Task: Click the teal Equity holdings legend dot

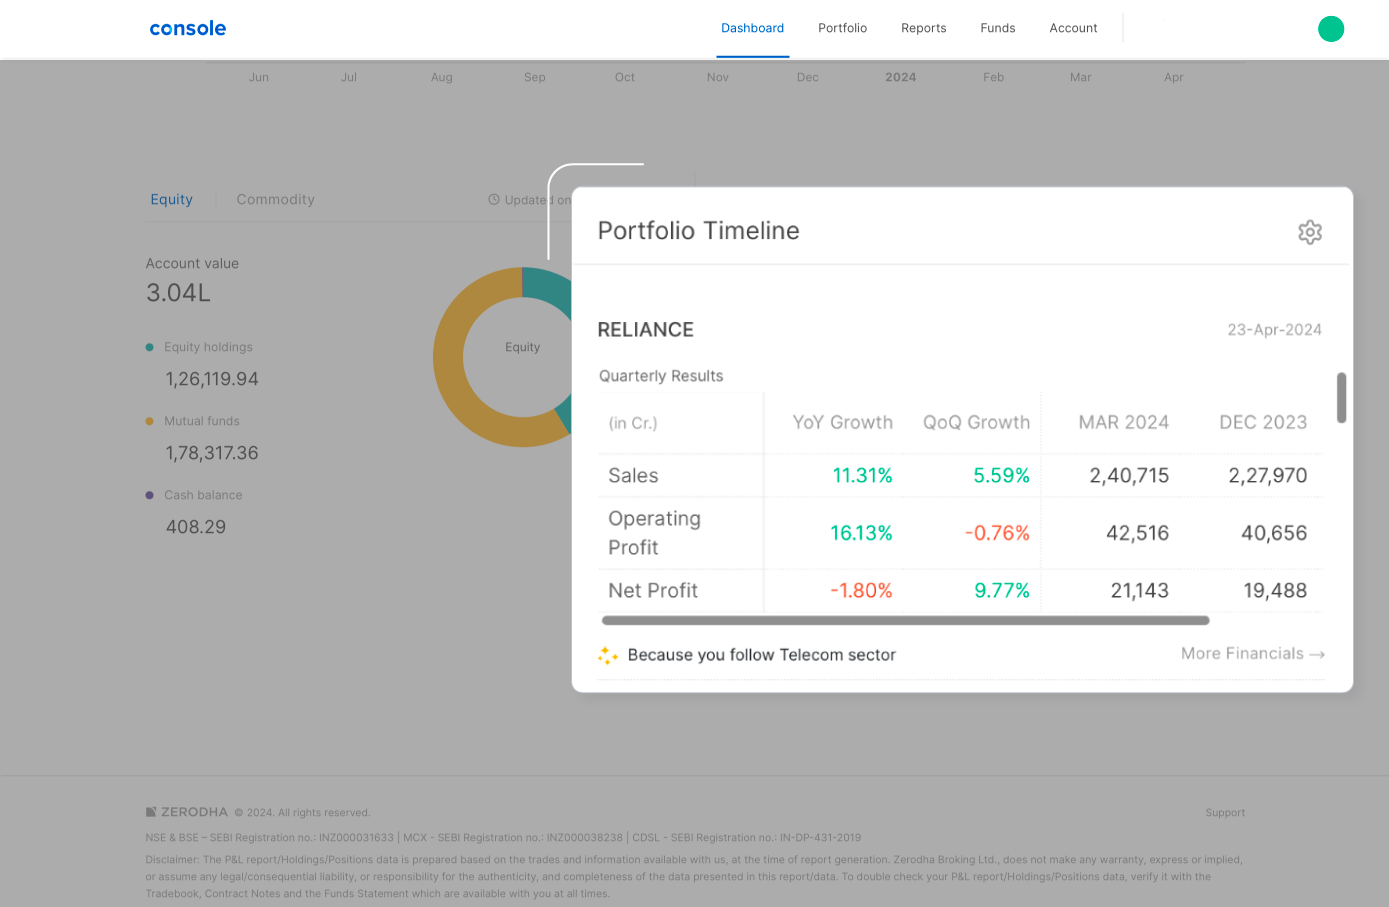Action: point(150,347)
